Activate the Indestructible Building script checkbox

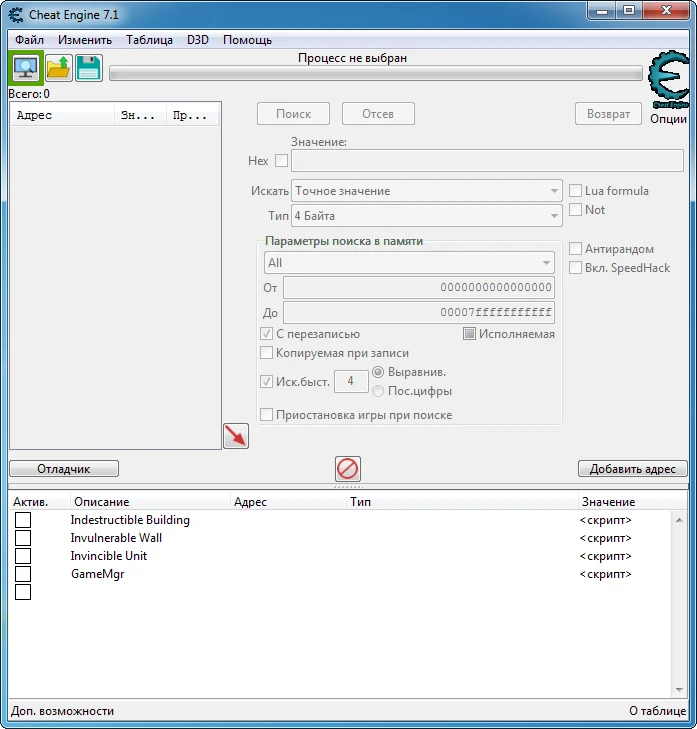point(23,520)
